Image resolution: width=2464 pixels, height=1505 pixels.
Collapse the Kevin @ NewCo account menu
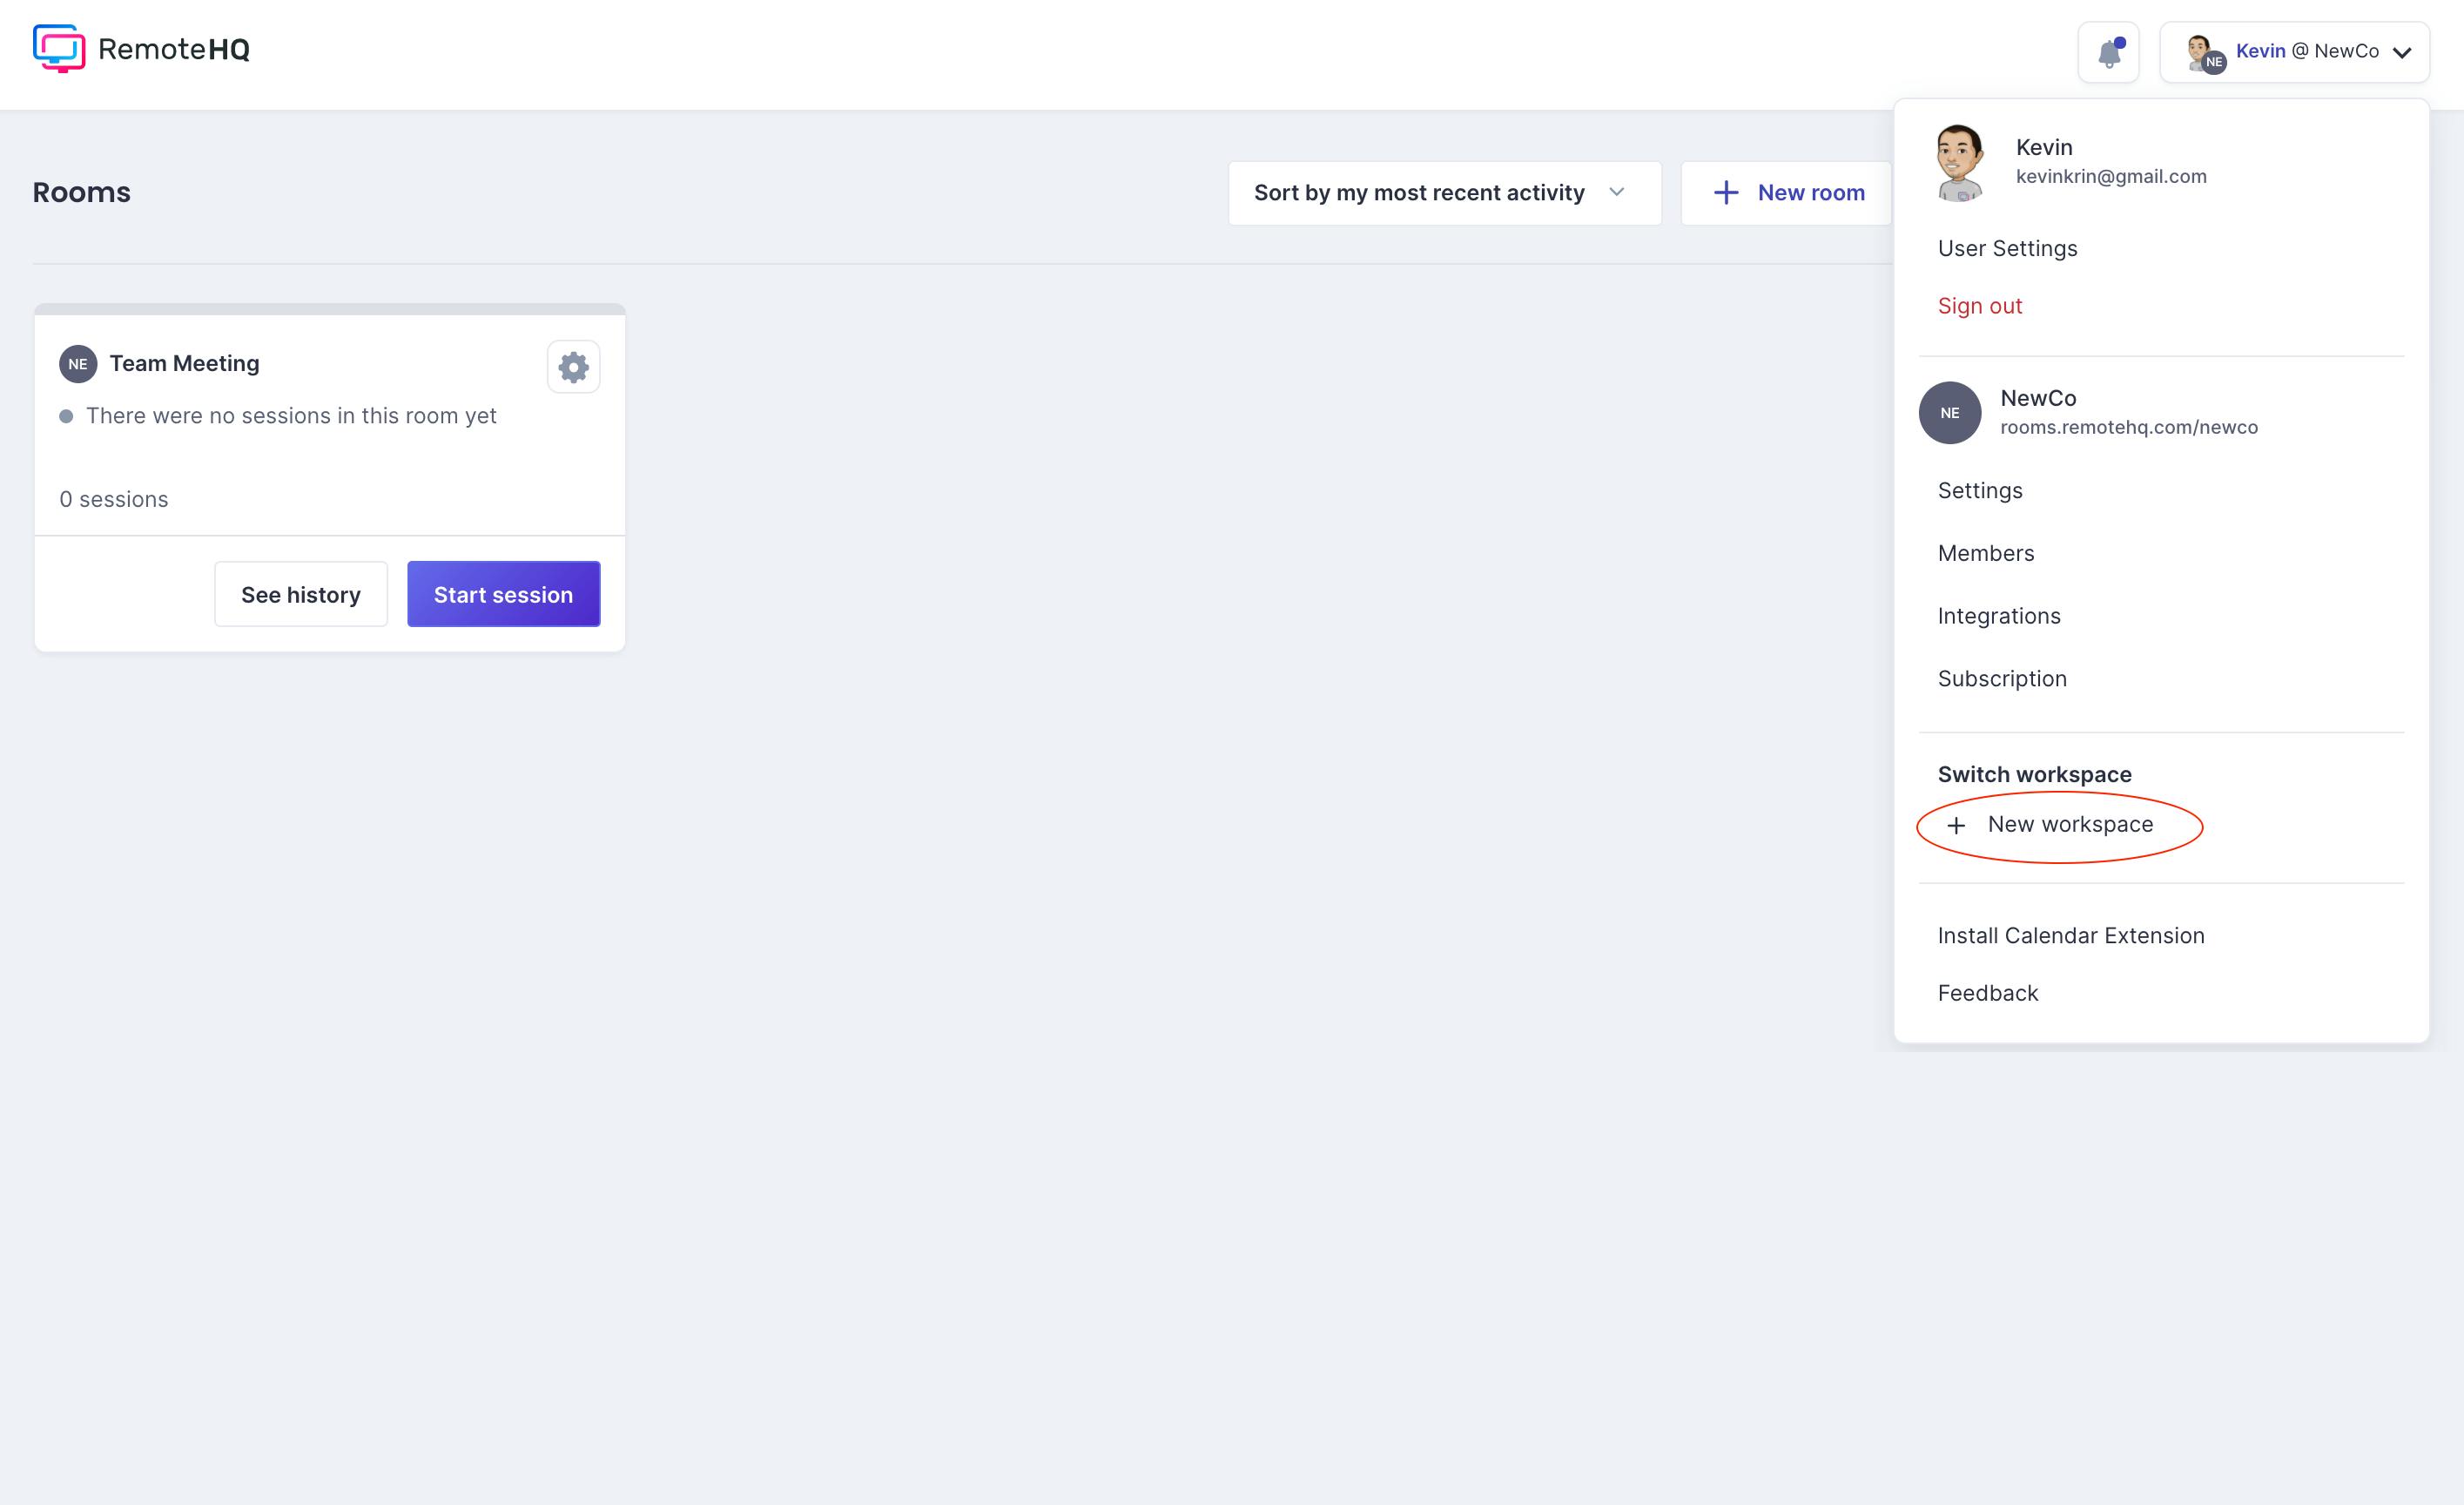2294,52
